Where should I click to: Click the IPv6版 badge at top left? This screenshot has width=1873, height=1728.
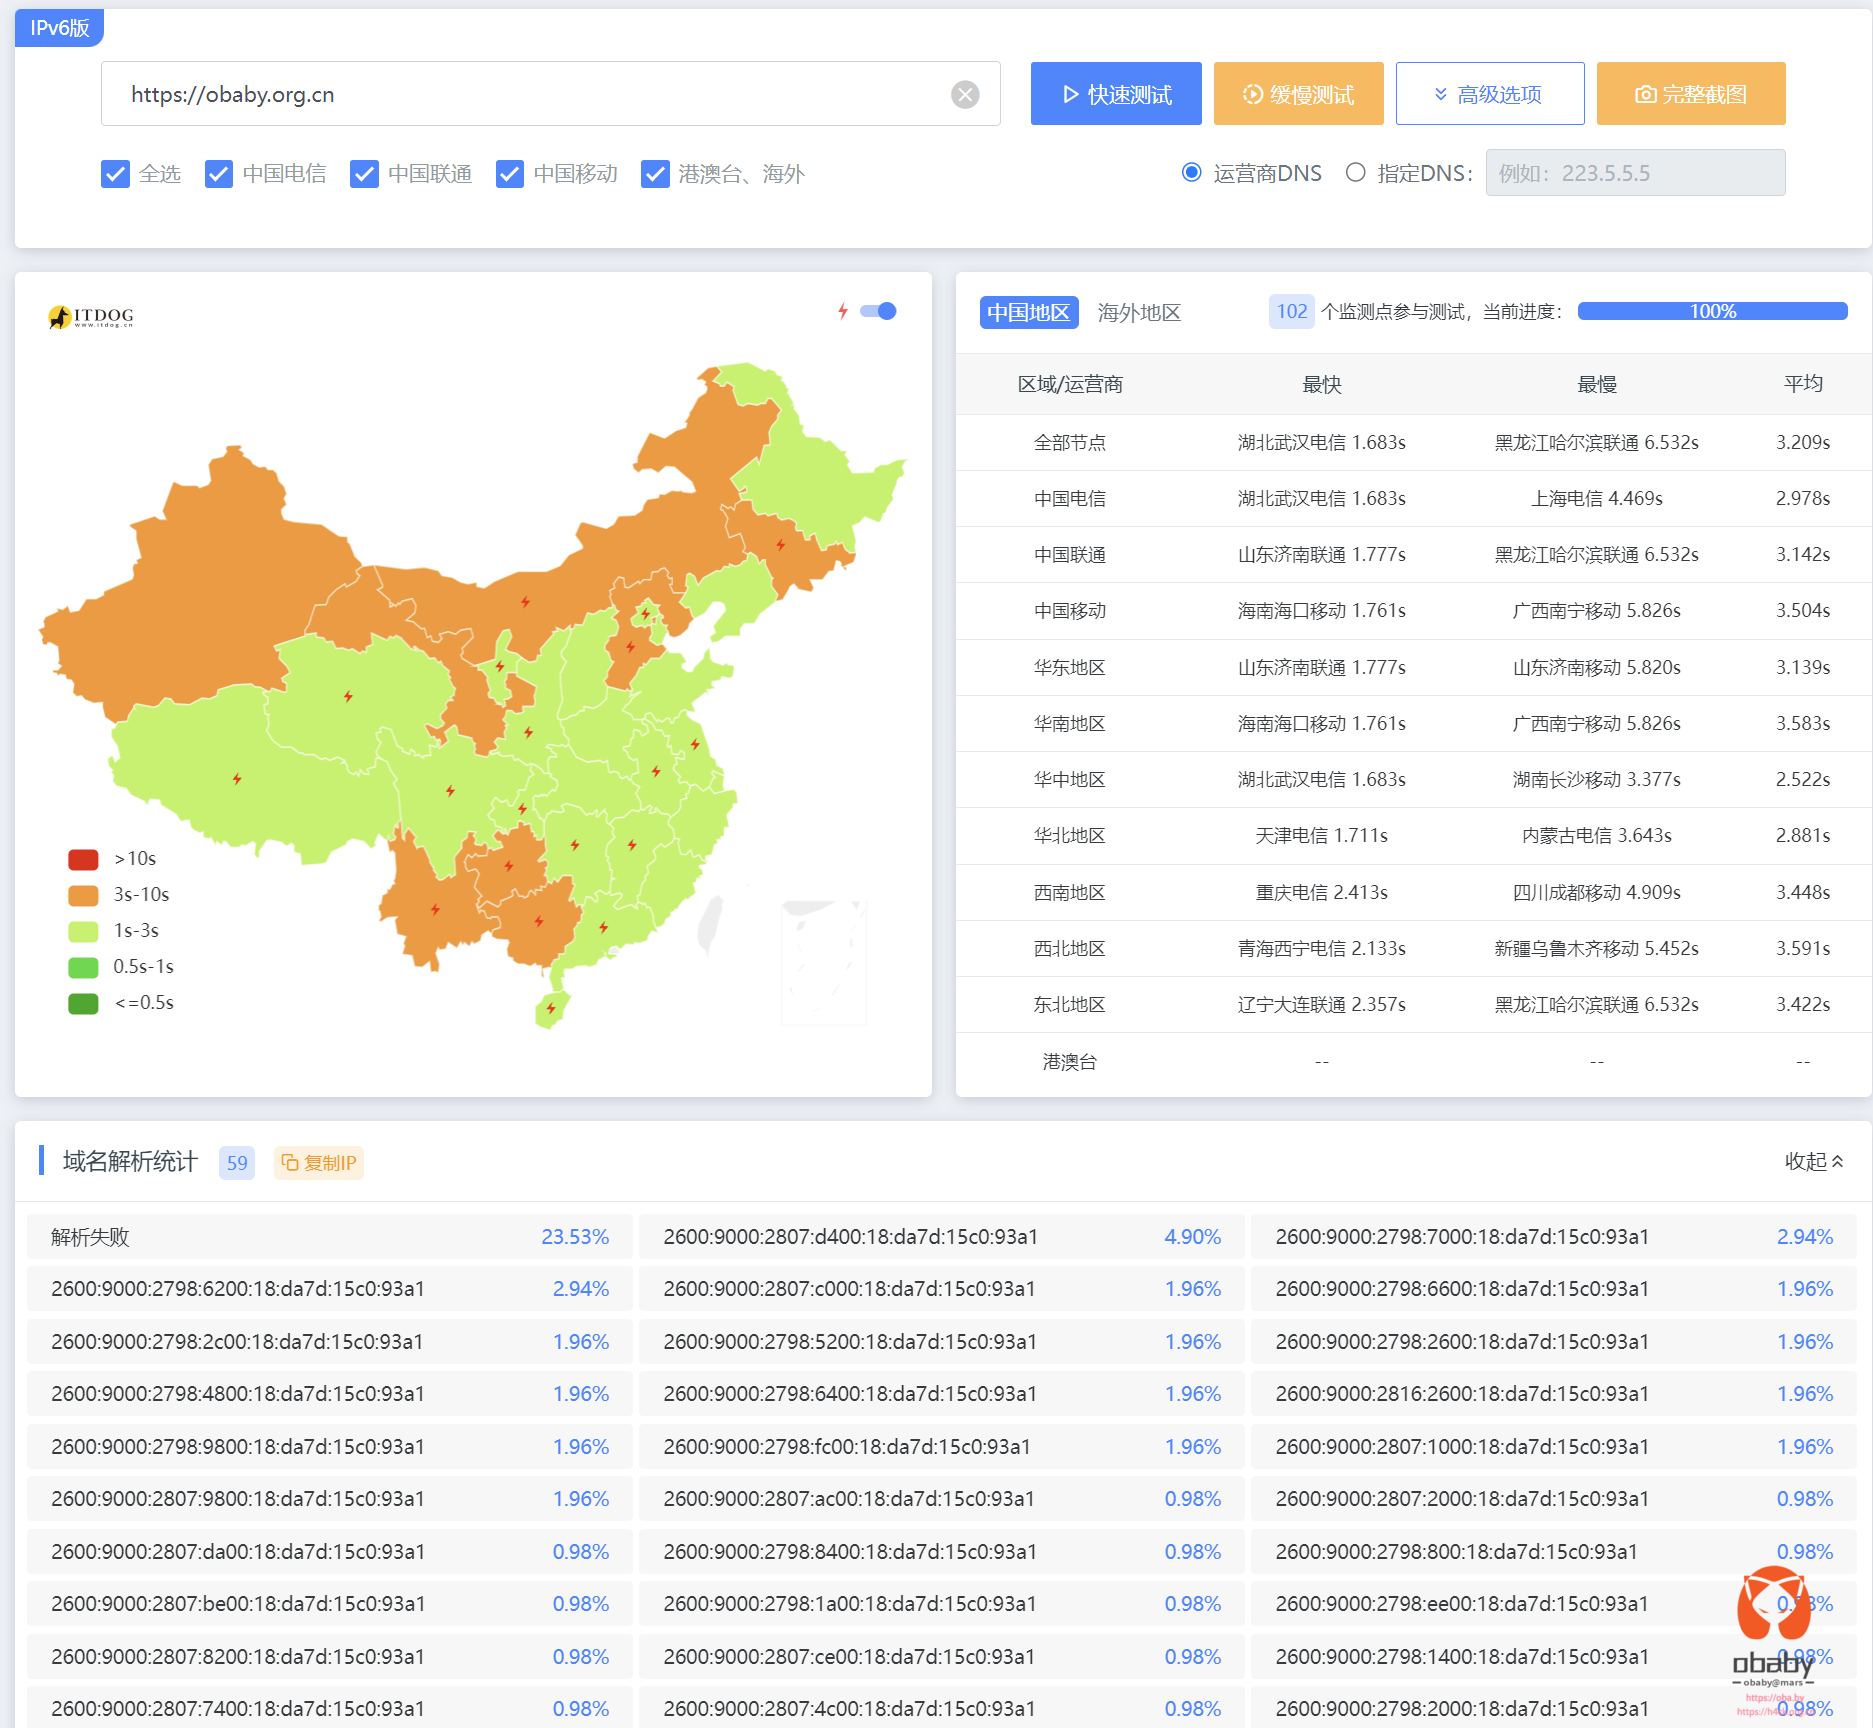[x=58, y=28]
